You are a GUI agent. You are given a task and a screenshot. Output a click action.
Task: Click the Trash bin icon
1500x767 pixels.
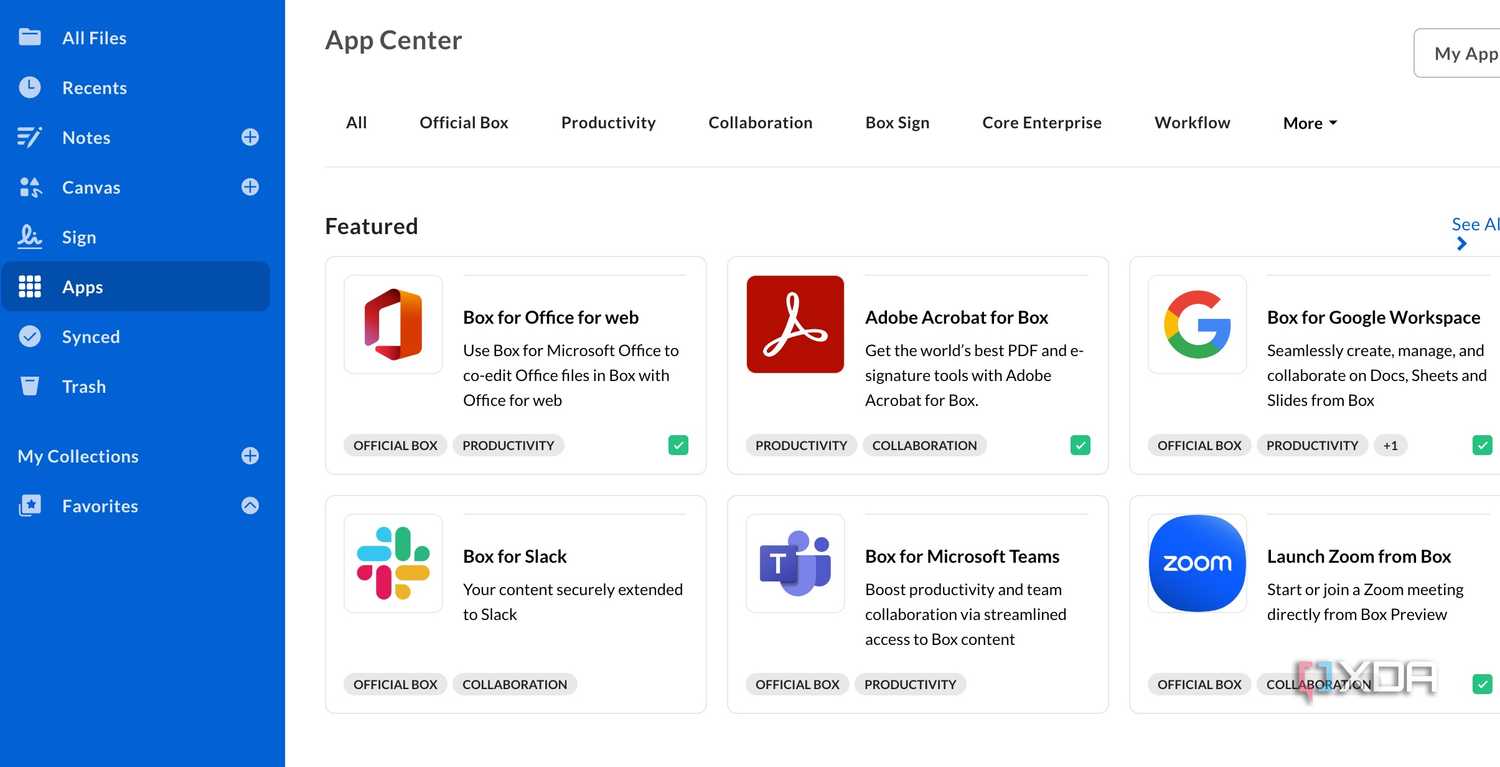(x=30, y=386)
